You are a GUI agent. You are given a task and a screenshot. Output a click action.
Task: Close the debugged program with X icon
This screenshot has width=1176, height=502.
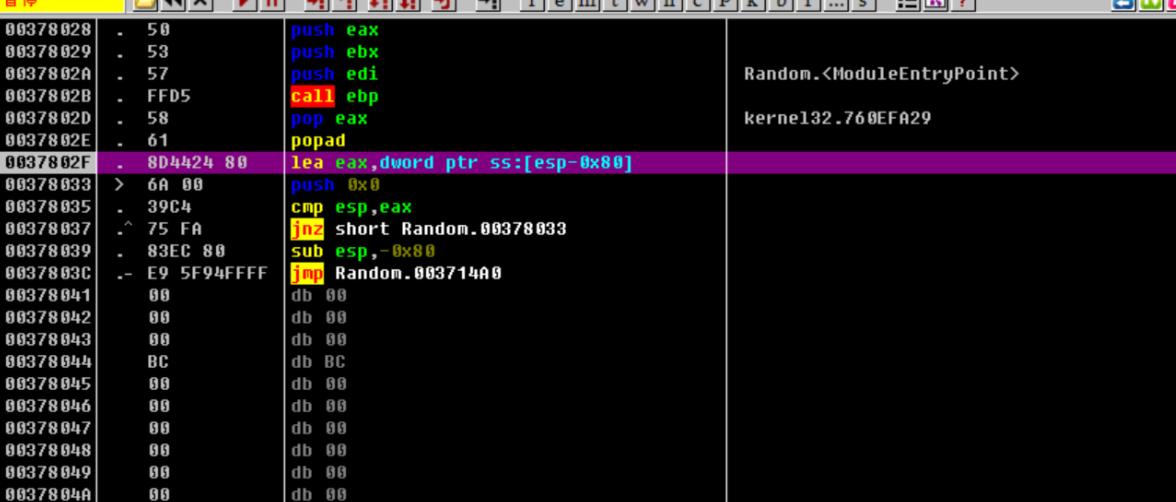(201, 3)
